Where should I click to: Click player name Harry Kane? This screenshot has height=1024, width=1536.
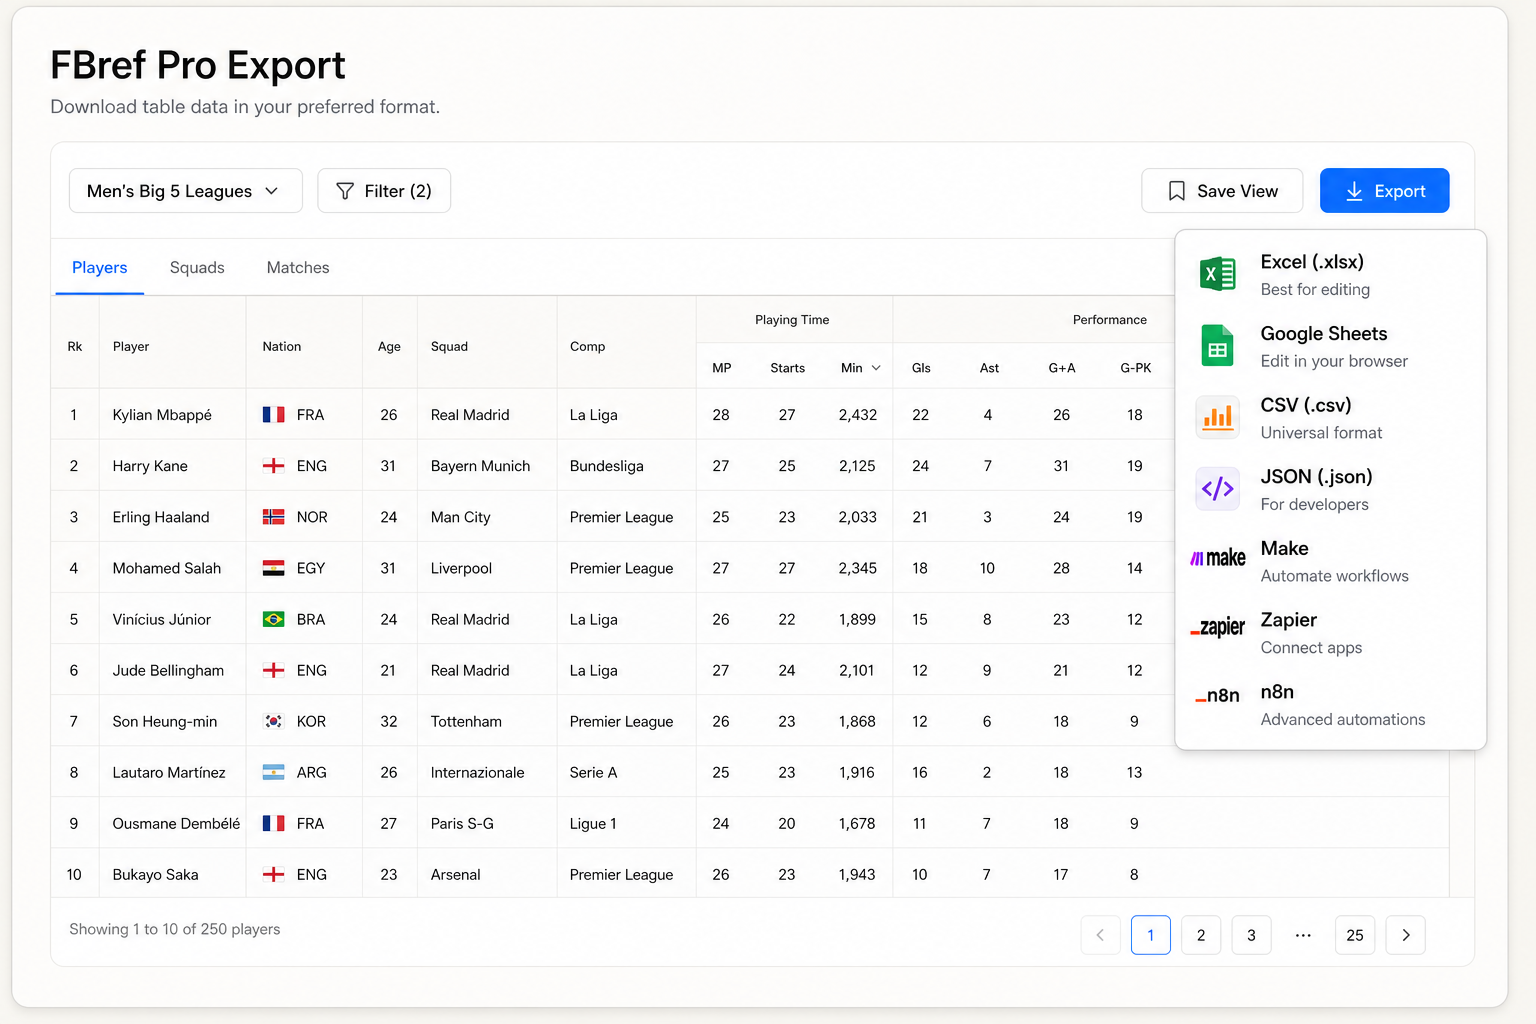coord(150,466)
